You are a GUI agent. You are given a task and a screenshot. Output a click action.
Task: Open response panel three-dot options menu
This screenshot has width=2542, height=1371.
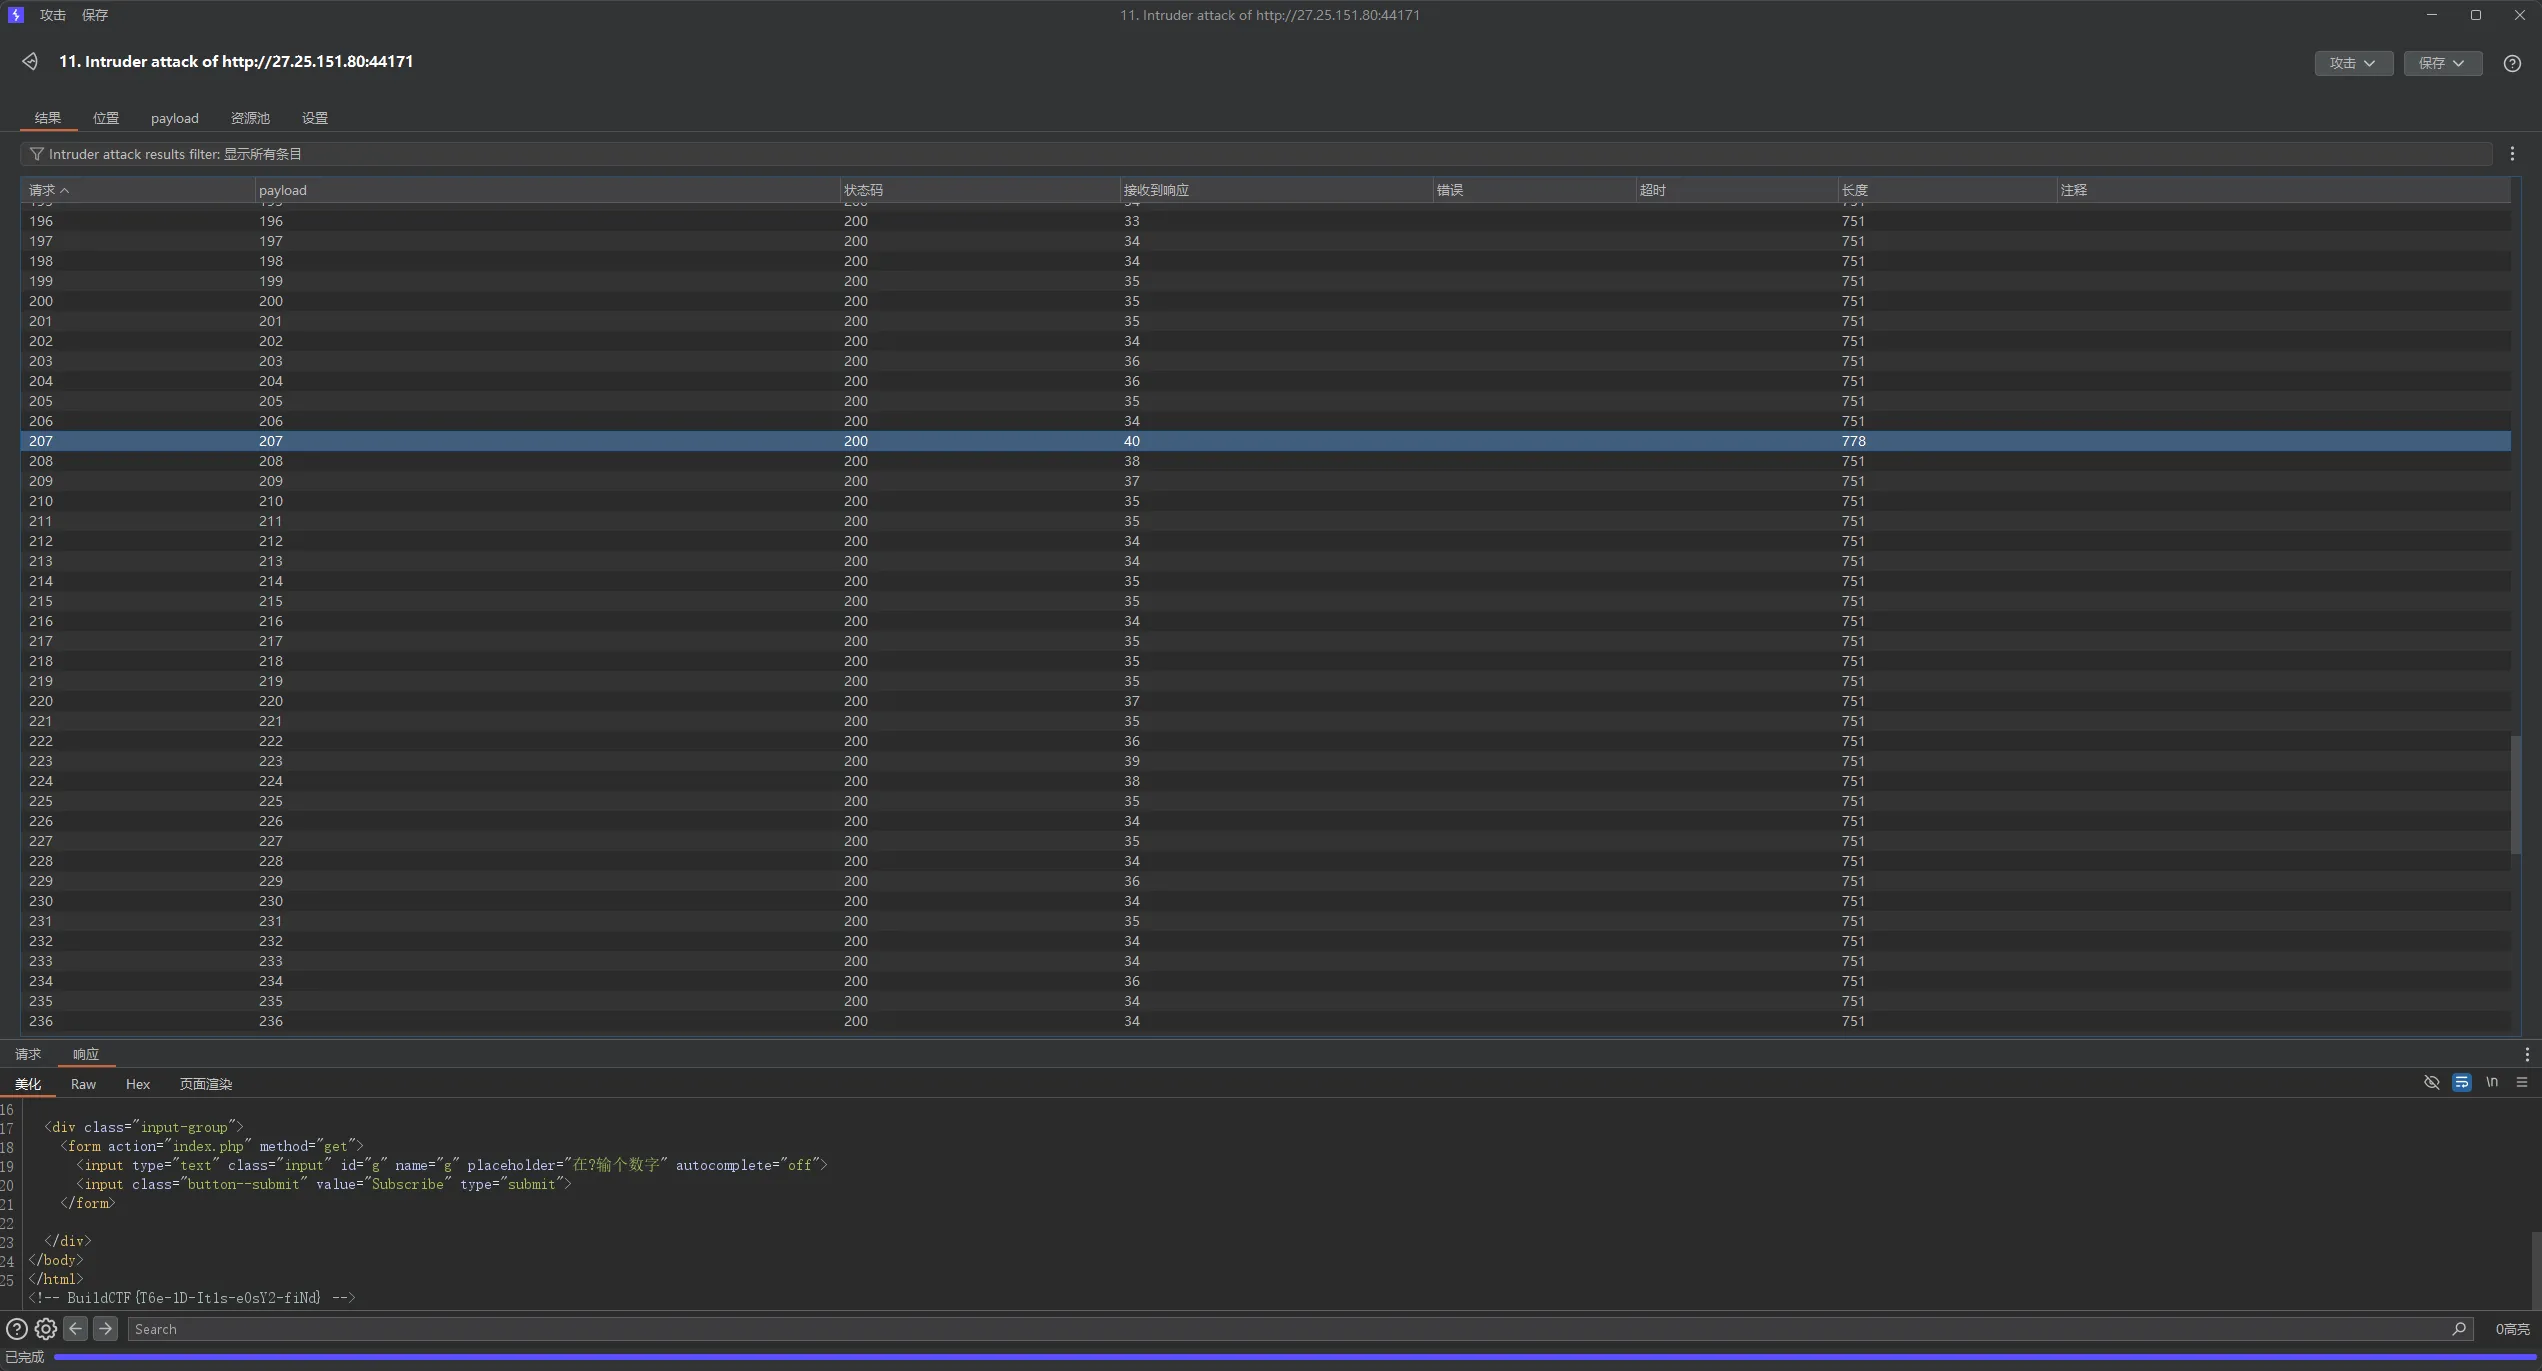coord(2526,1054)
